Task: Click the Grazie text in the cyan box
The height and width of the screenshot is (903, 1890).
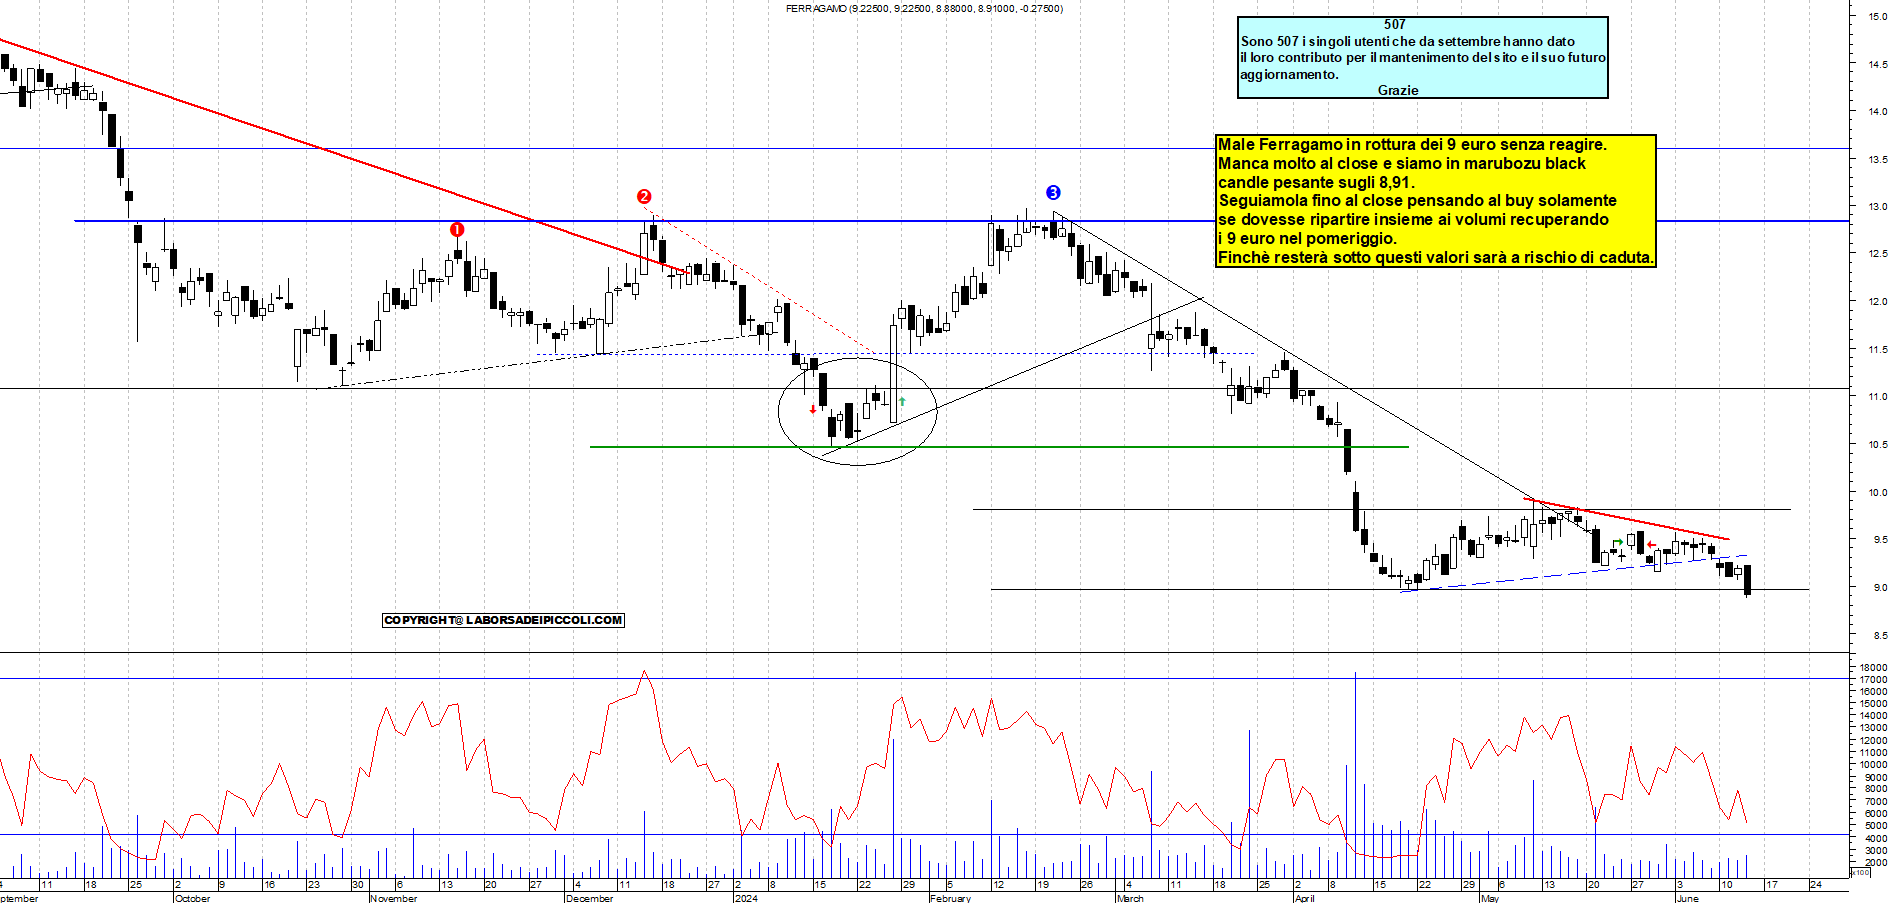Action: pos(1398,90)
